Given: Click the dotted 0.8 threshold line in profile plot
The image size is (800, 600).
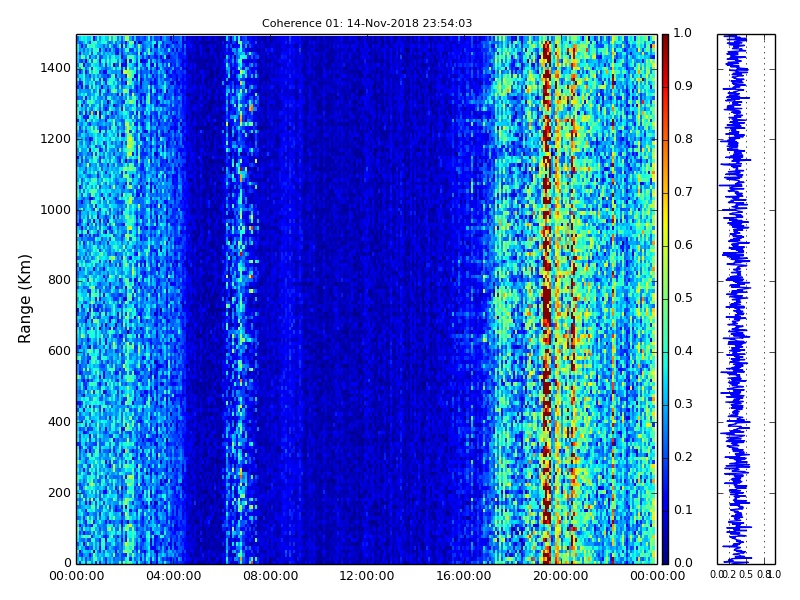Looking at the screenshot, I should [764, 299].
